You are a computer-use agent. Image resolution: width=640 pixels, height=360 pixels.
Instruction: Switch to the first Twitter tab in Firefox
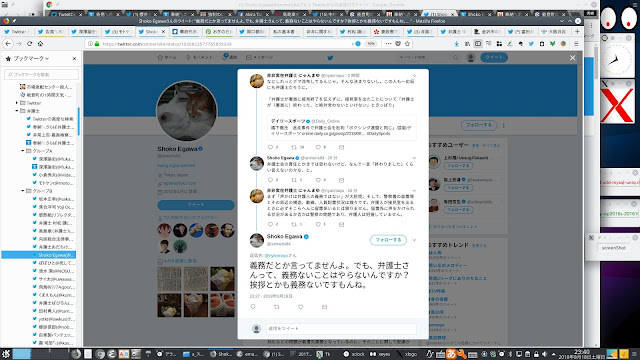click(x=16, y=31)
